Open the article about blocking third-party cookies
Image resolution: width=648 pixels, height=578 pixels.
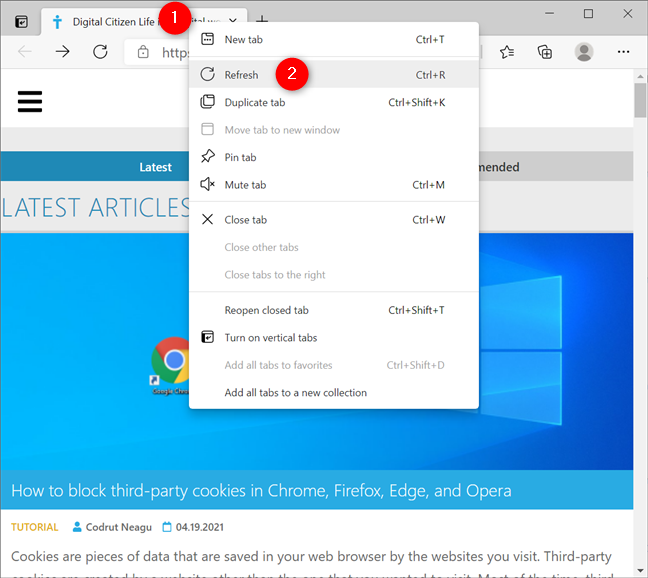tap(261, 490)
